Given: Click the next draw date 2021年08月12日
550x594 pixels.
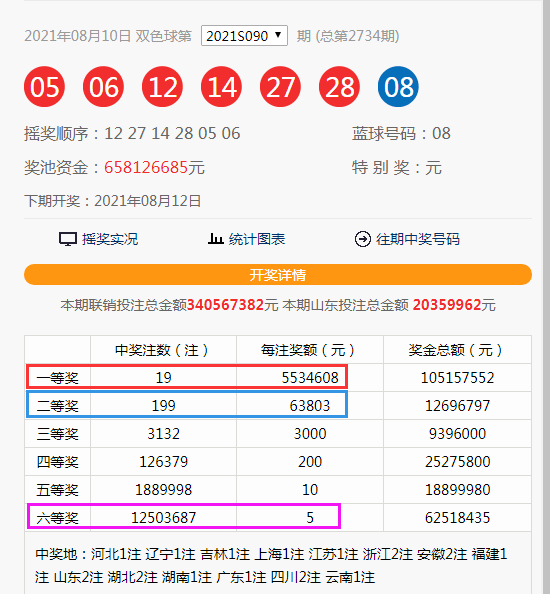Looking at the screenshot, I should click(x=148, y=201).
